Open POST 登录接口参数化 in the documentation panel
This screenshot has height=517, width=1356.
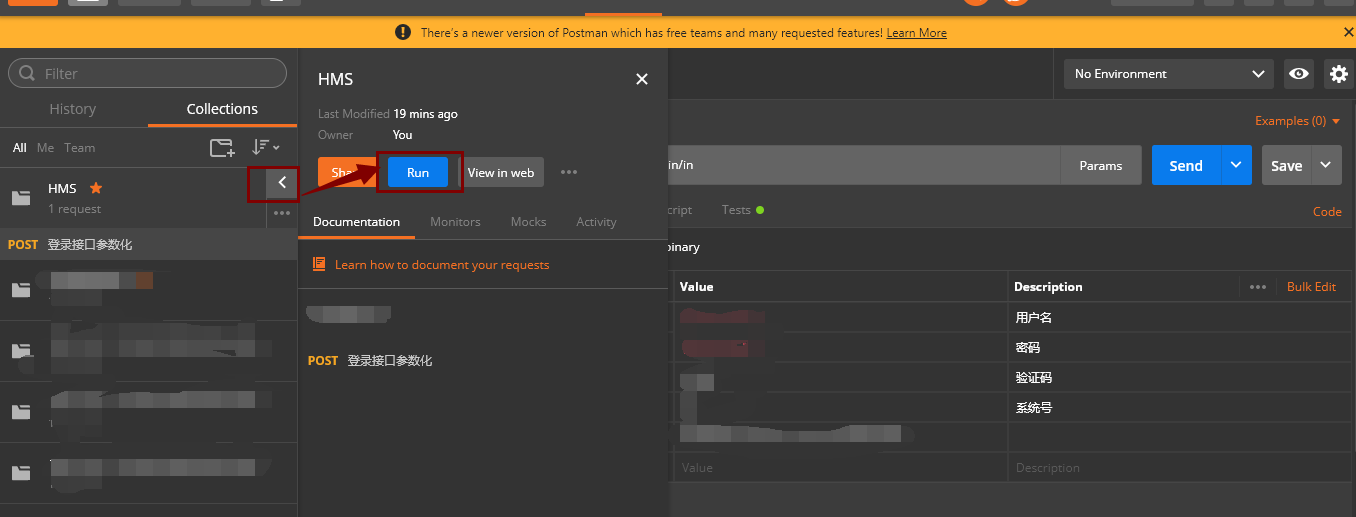(x=370, y=360)
